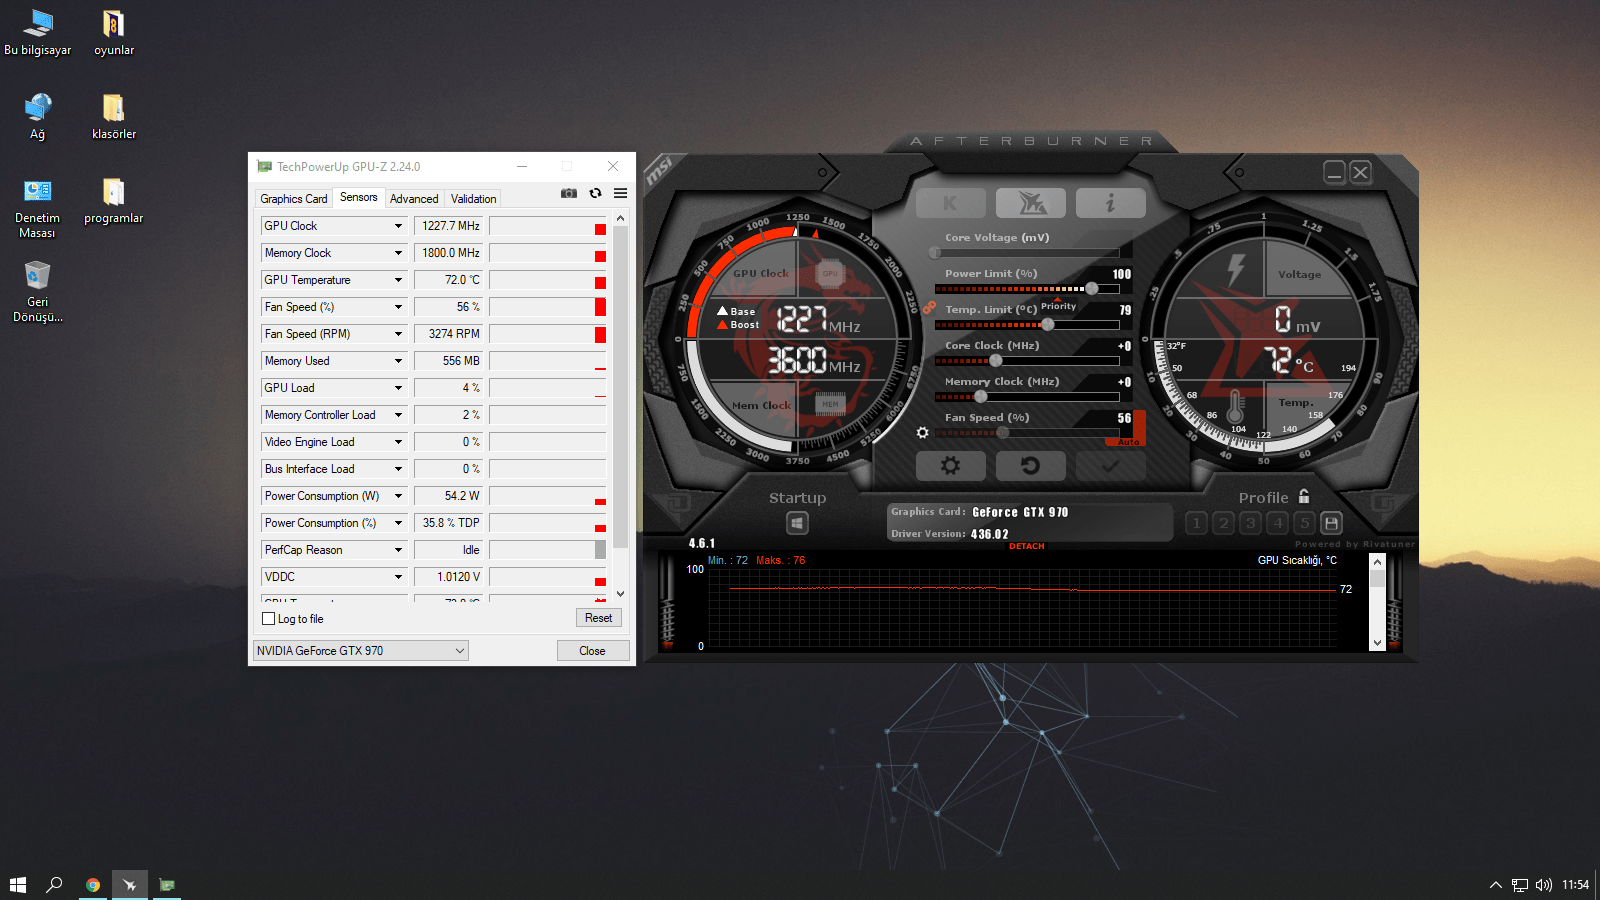Select the Ağ network desktop icon

pyautogui.click(x=38, y=116)
